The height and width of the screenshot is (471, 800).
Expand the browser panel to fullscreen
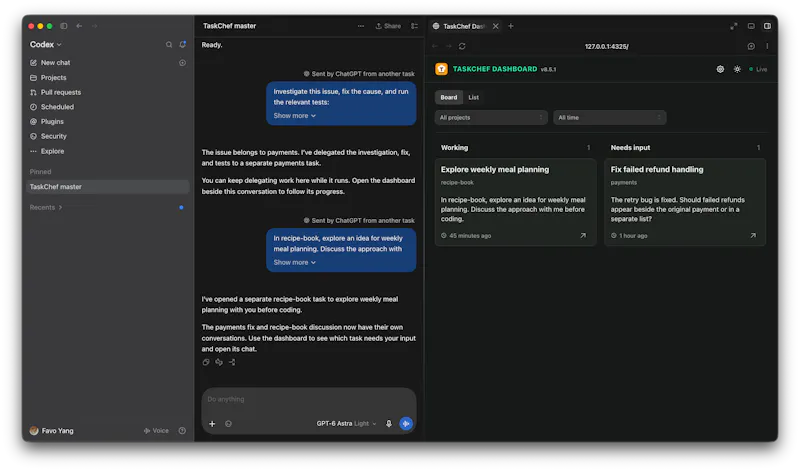pos(734,26)
